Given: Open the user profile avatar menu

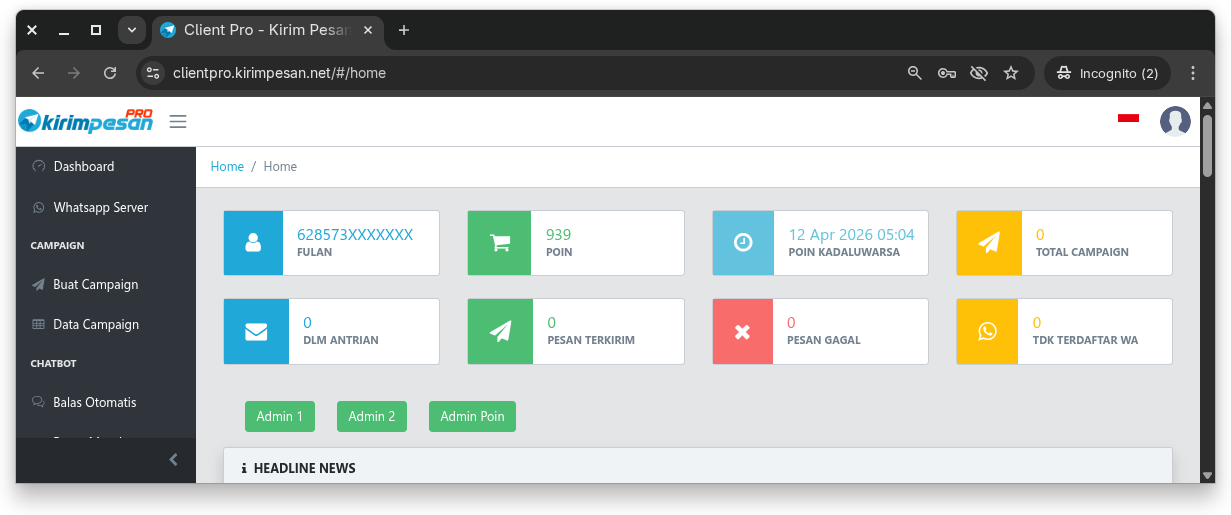Looking at the screenshot, I should (x=1175, y=122).
